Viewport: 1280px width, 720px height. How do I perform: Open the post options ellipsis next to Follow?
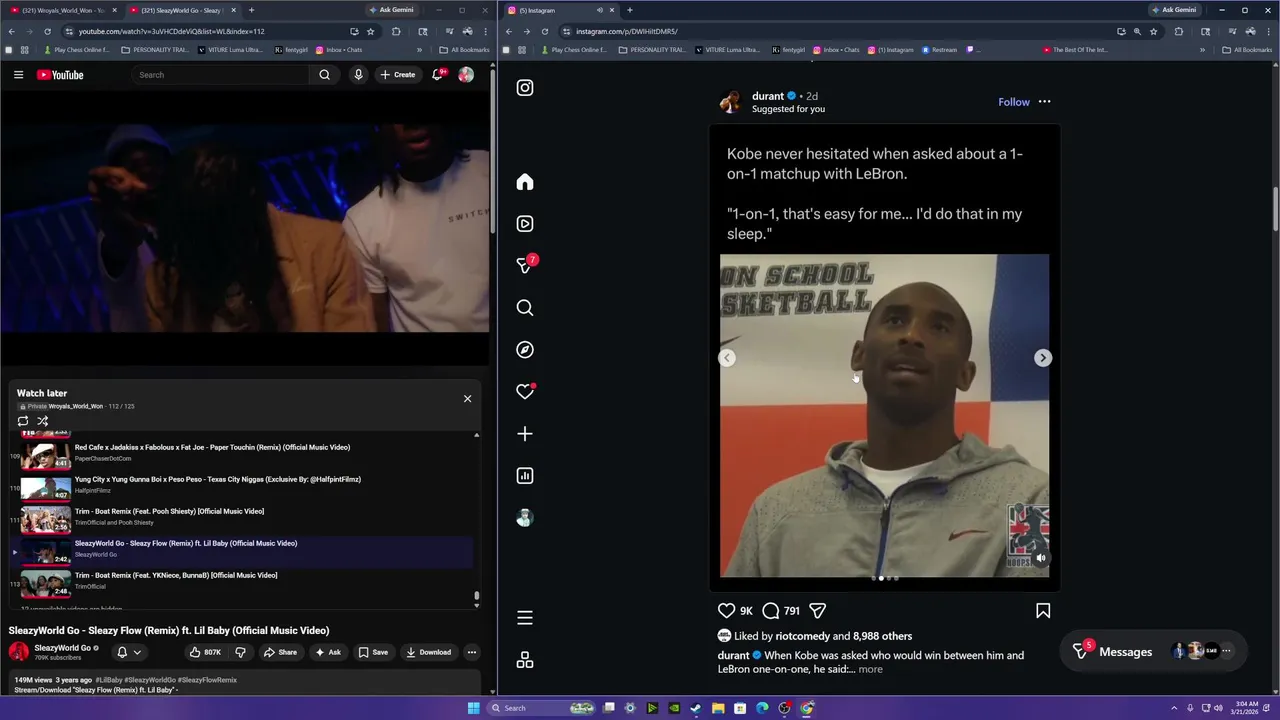coord(1044,102)
